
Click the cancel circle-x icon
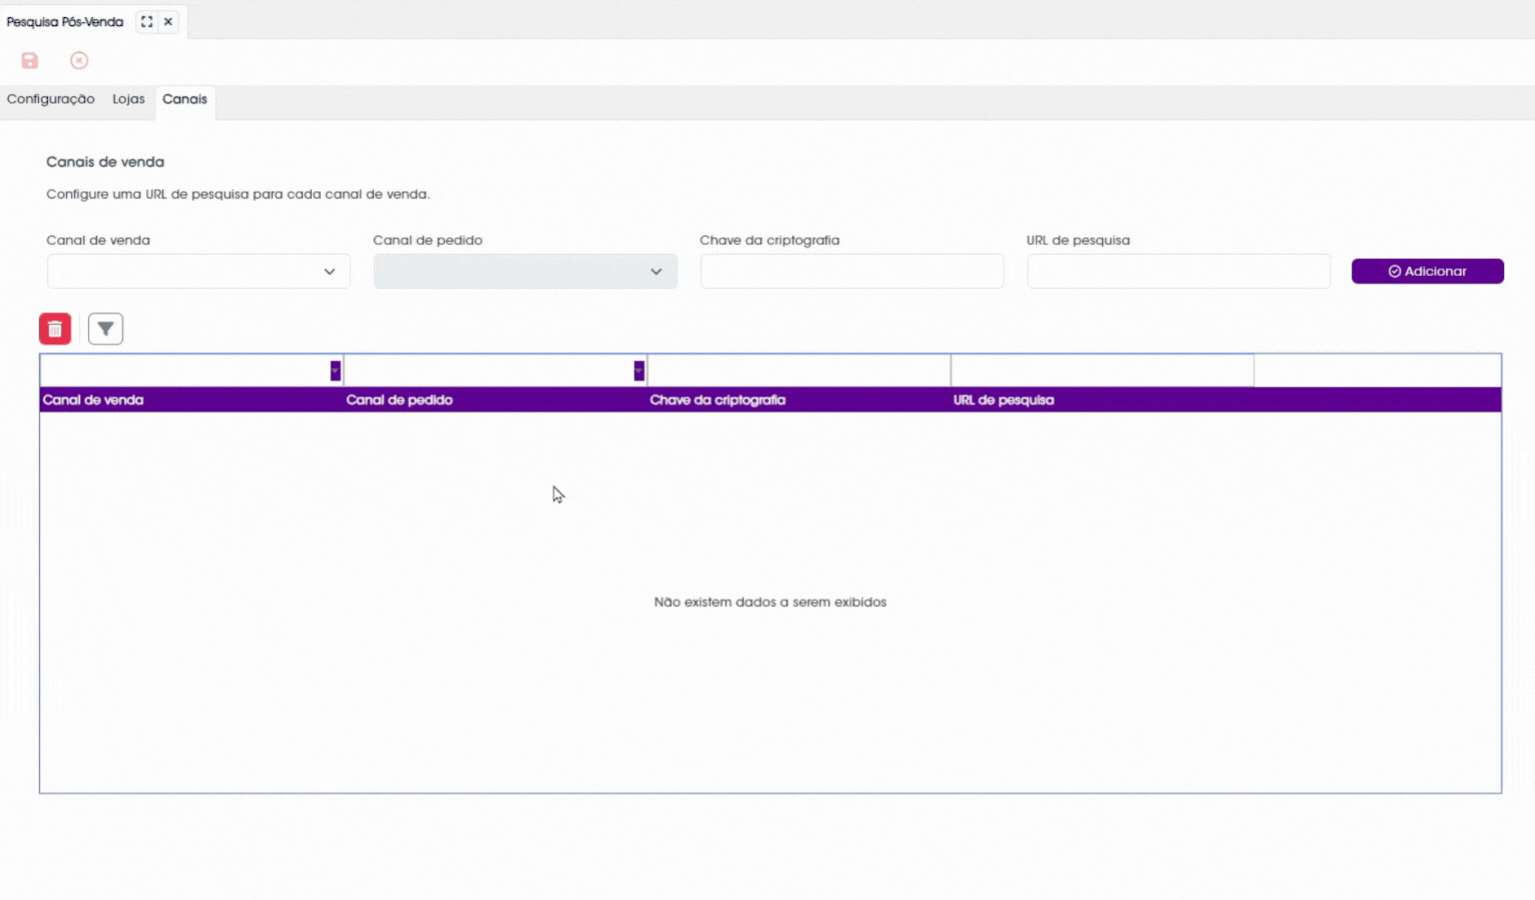(x=79, y=61)
